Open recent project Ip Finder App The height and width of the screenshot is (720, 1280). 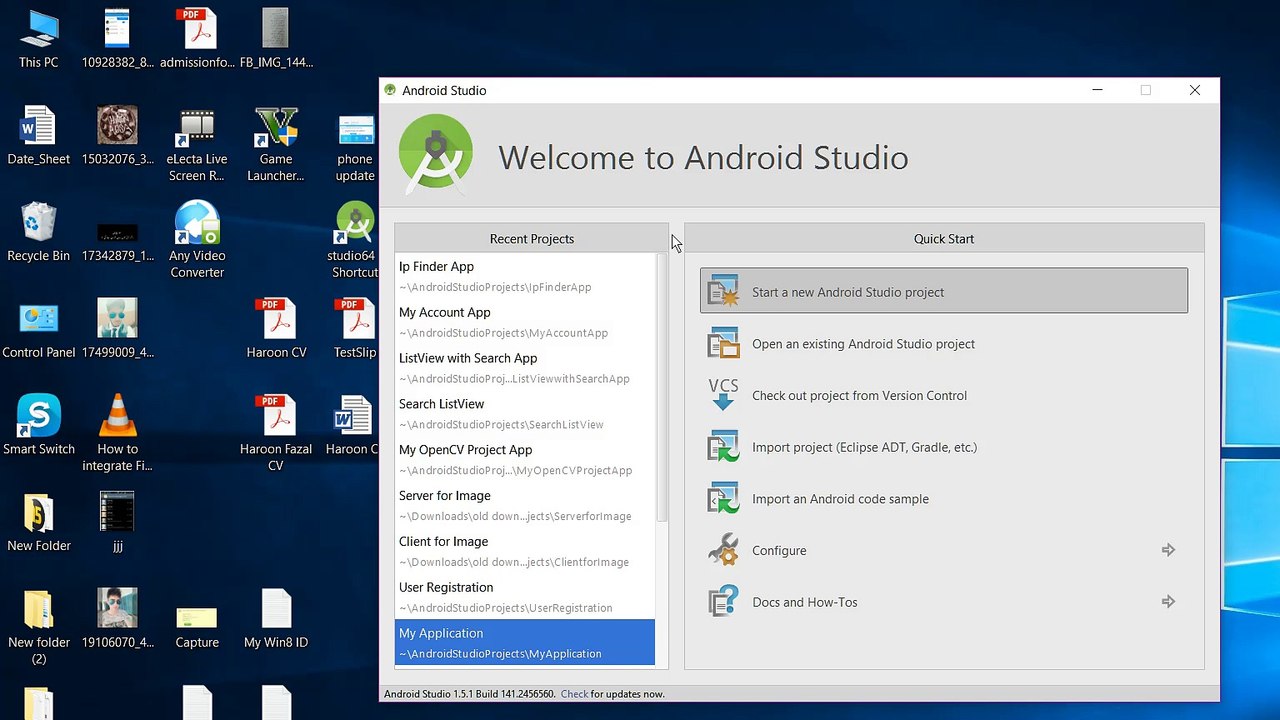525,276
